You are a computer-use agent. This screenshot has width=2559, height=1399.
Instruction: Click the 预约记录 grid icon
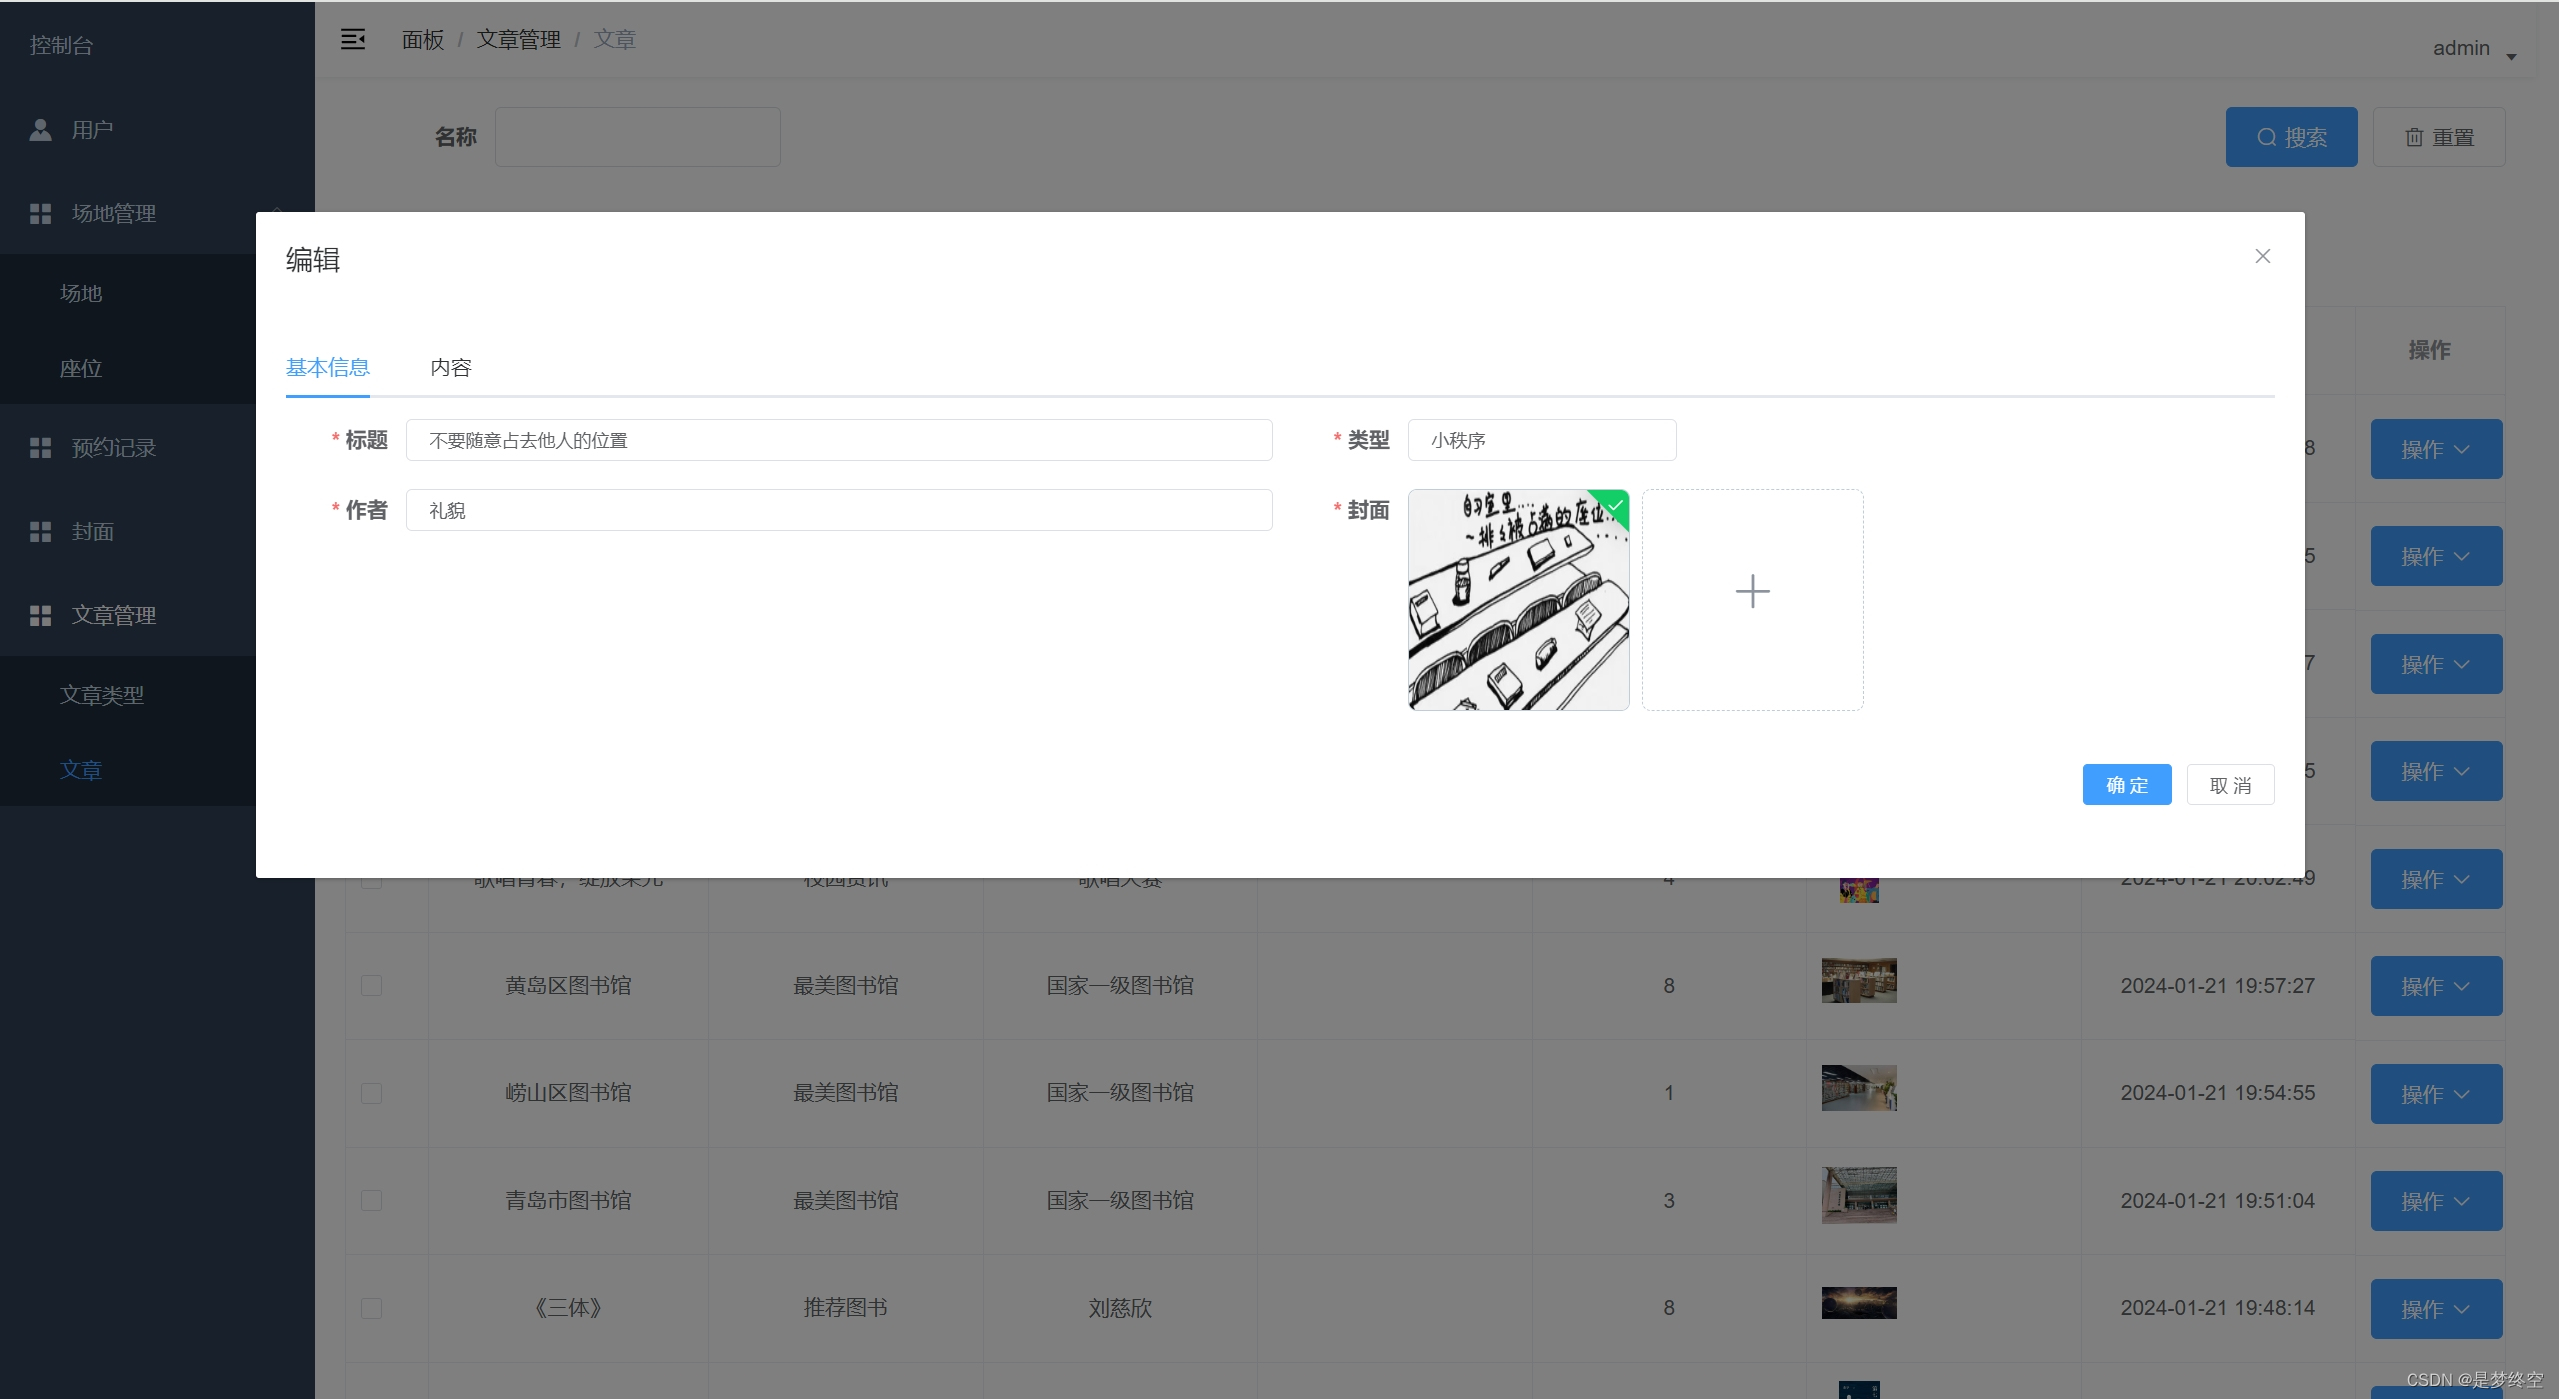[x=40, y=448]
